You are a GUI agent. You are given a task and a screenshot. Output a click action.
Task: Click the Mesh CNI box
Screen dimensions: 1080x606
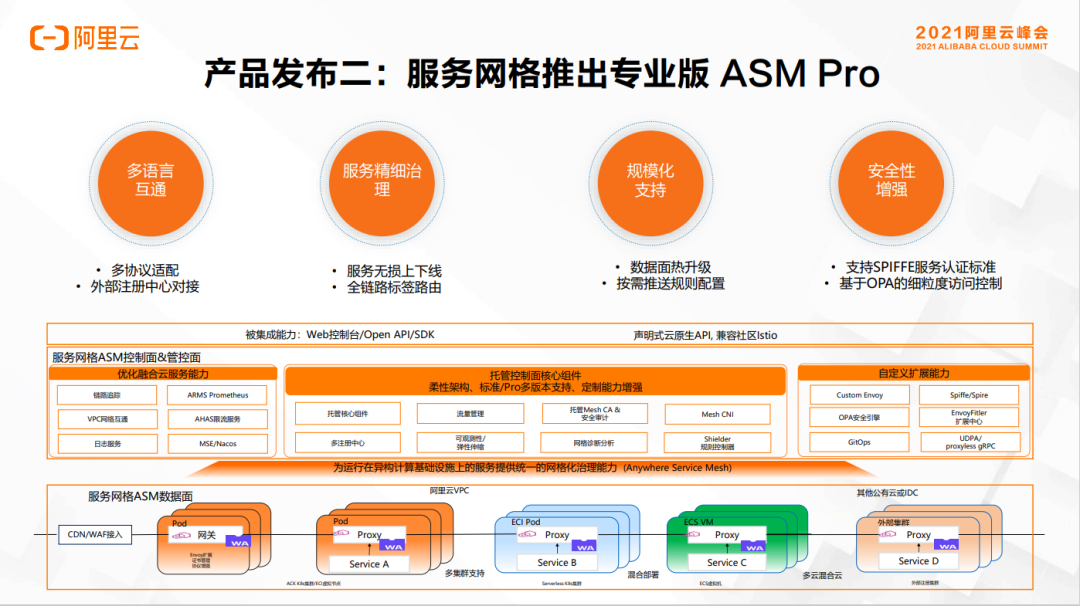(x=718, y=415)
